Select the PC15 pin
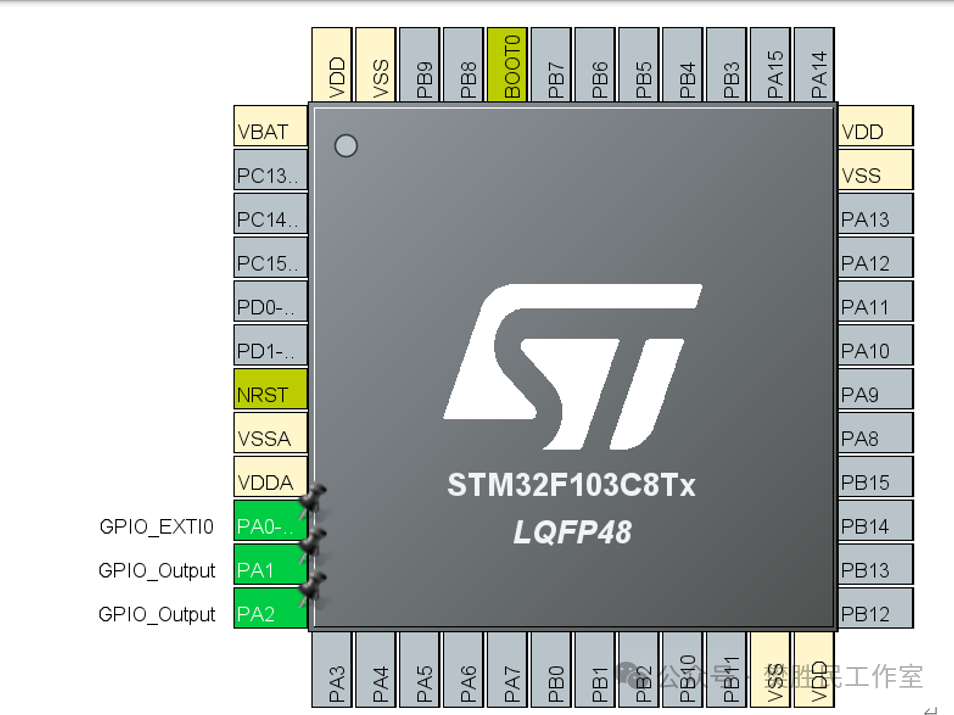954x715 pixels. coord(270,257)
